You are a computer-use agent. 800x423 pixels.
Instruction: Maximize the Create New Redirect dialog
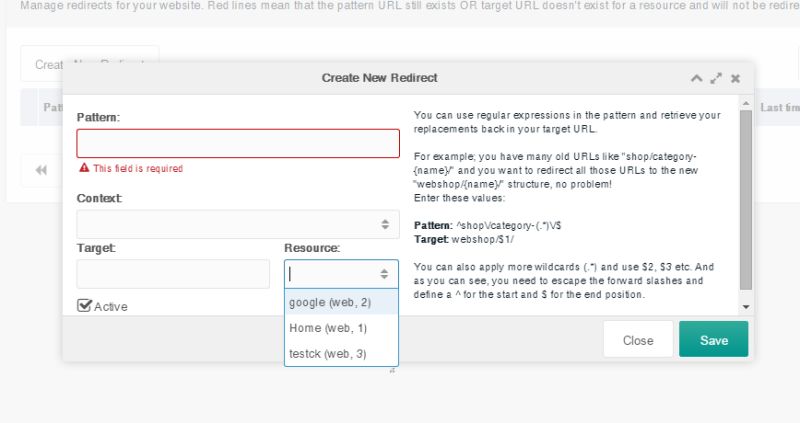tap(716, 79)
